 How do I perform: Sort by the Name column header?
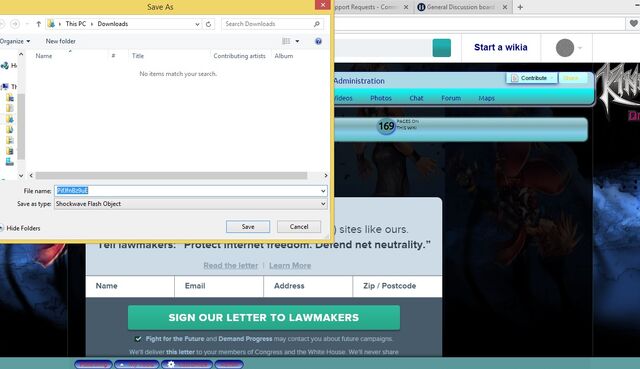pos(44,56)
